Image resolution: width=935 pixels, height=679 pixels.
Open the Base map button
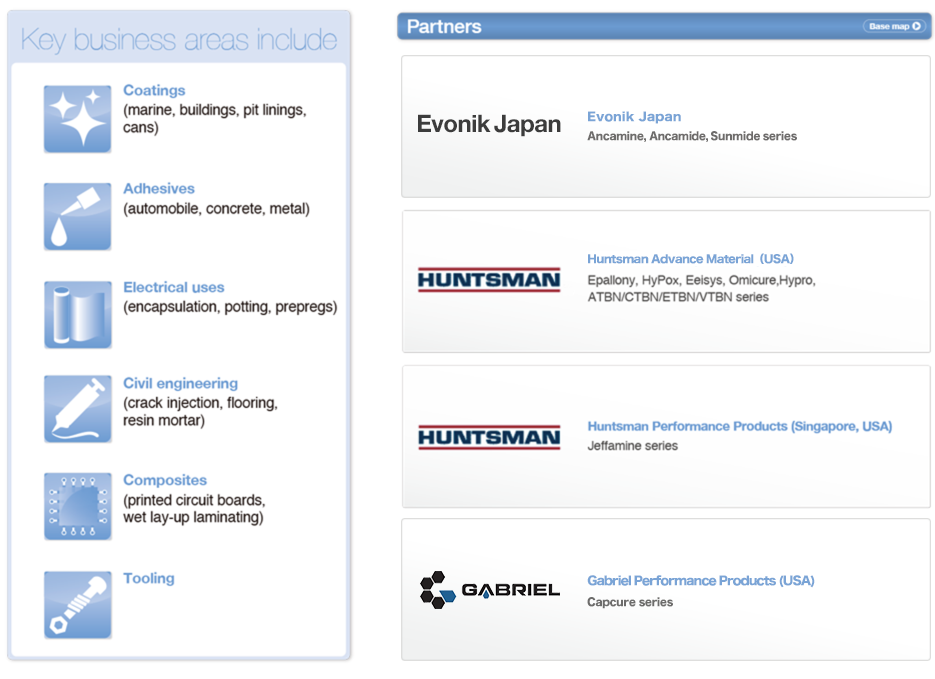coord(894,26)
